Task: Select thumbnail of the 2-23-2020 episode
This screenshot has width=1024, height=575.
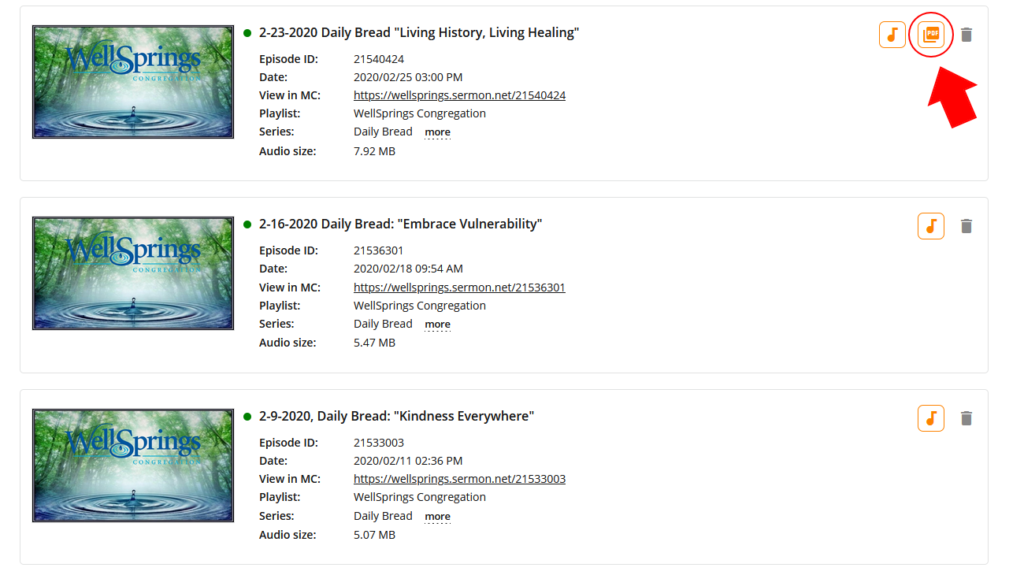Action: coord(133,82)
